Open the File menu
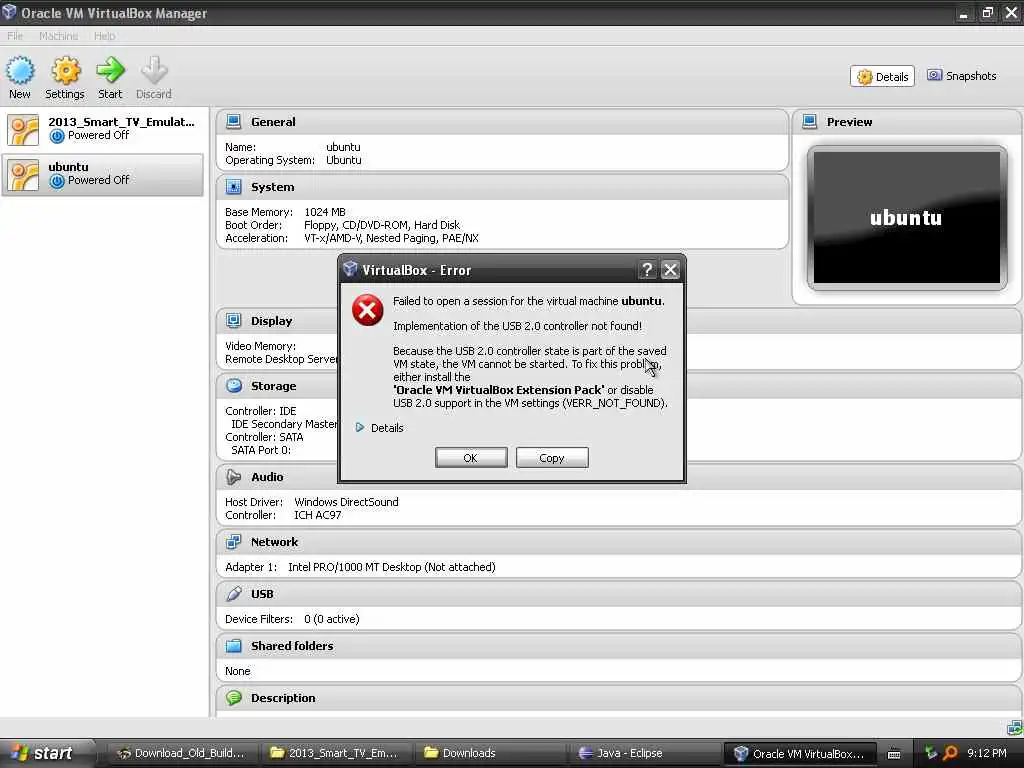The width and height of the screenshot is (1024, 768). [x=14, y=36]
